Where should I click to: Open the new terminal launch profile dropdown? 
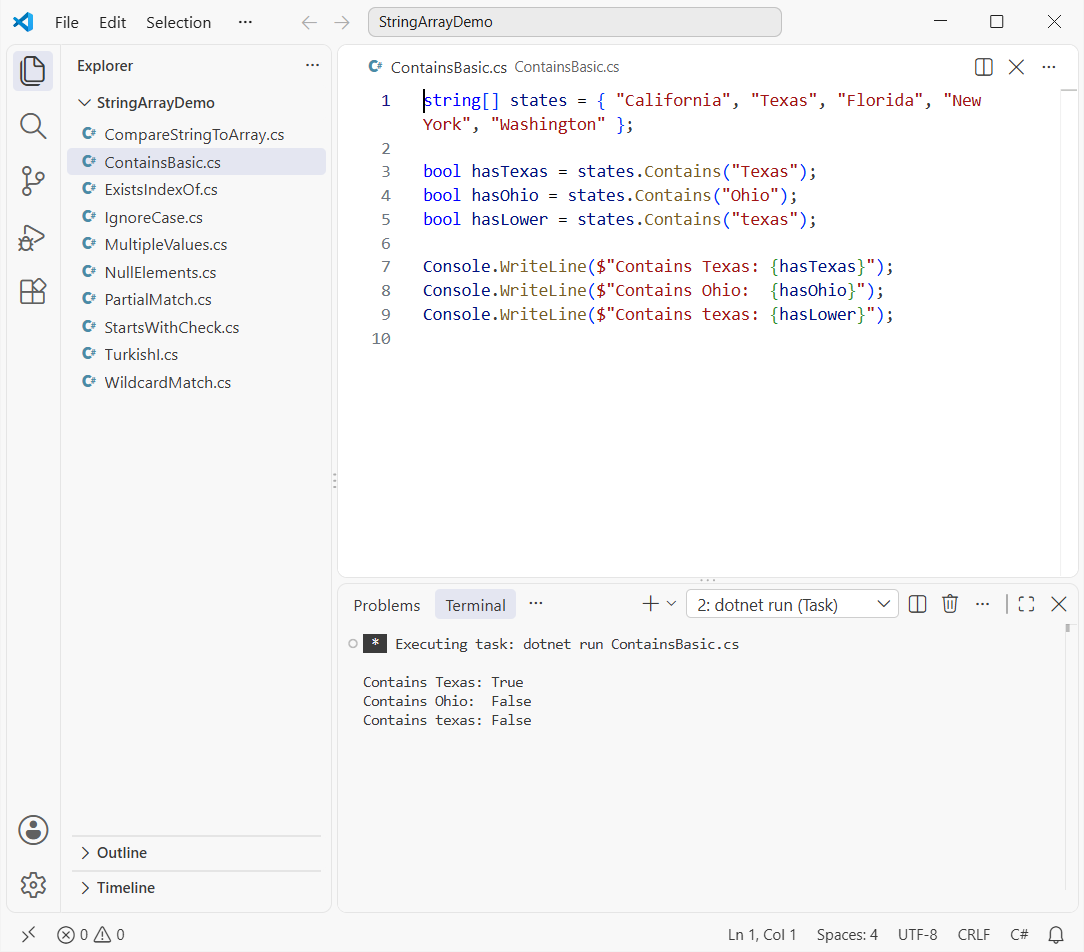[x=671, y=604]
